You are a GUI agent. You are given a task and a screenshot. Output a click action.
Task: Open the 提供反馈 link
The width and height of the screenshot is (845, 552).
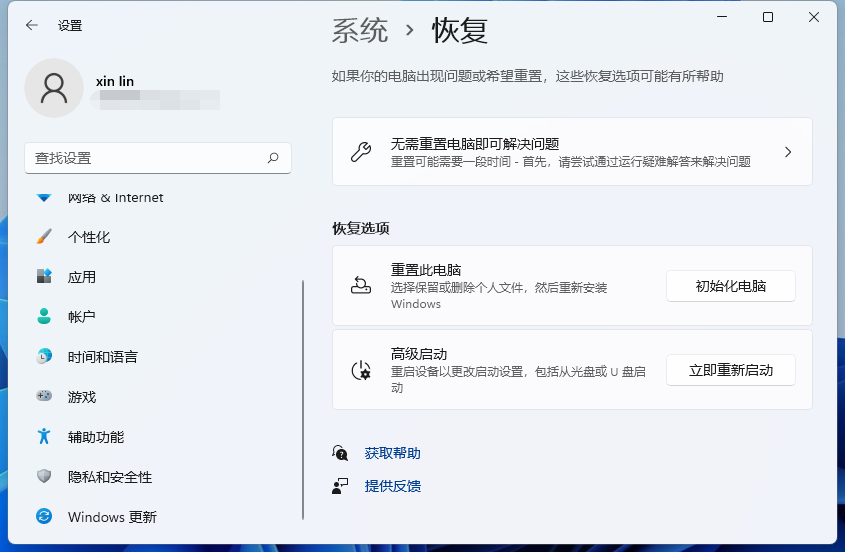point(392,486)
